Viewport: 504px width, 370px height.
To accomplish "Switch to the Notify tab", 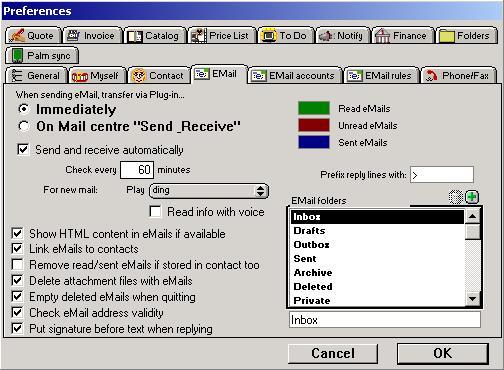I will (x=343, y=36).
